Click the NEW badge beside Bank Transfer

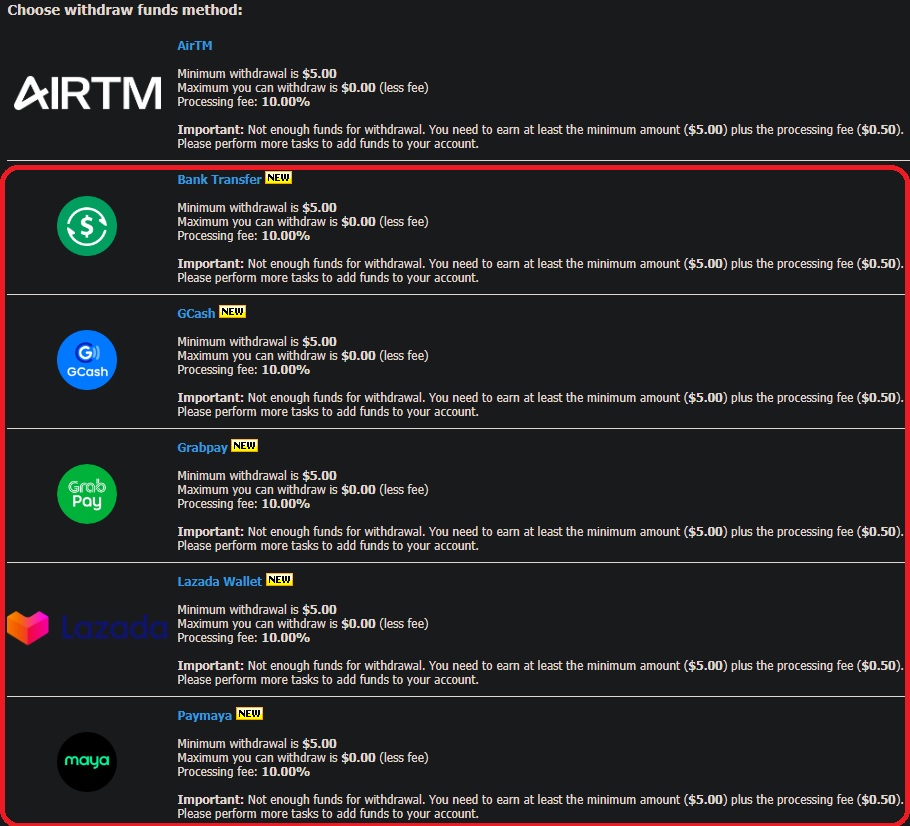coord(279,178)
